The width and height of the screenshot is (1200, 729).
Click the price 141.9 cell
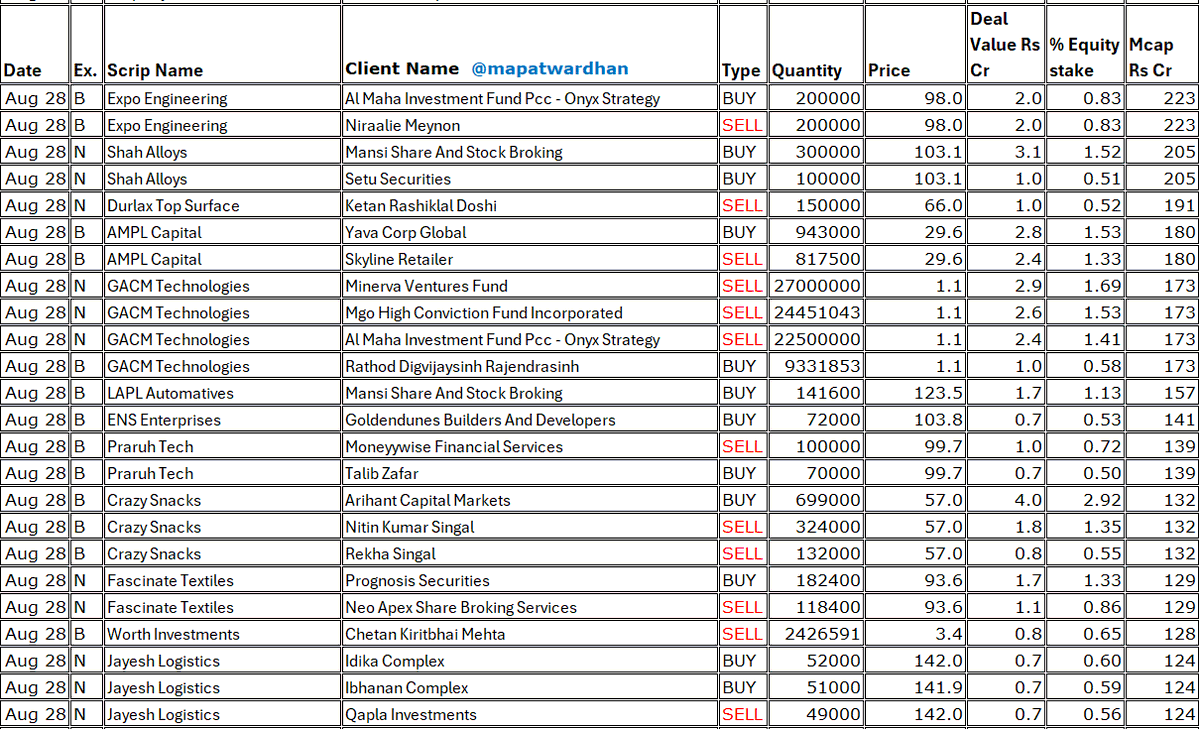point(915,688)
